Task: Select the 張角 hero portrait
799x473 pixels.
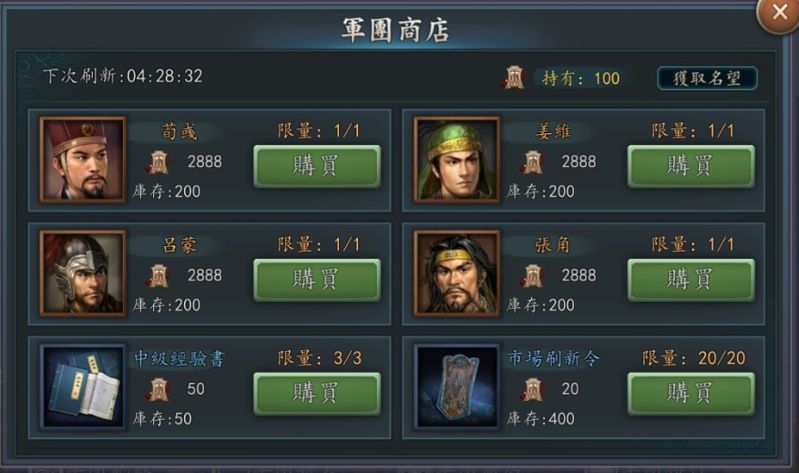Action: (x=457, y=273)
